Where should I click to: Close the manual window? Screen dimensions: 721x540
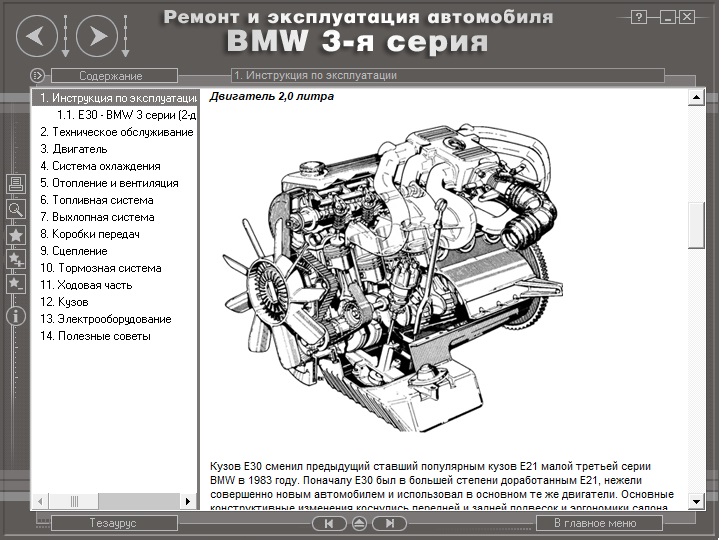tap(687, 17)
